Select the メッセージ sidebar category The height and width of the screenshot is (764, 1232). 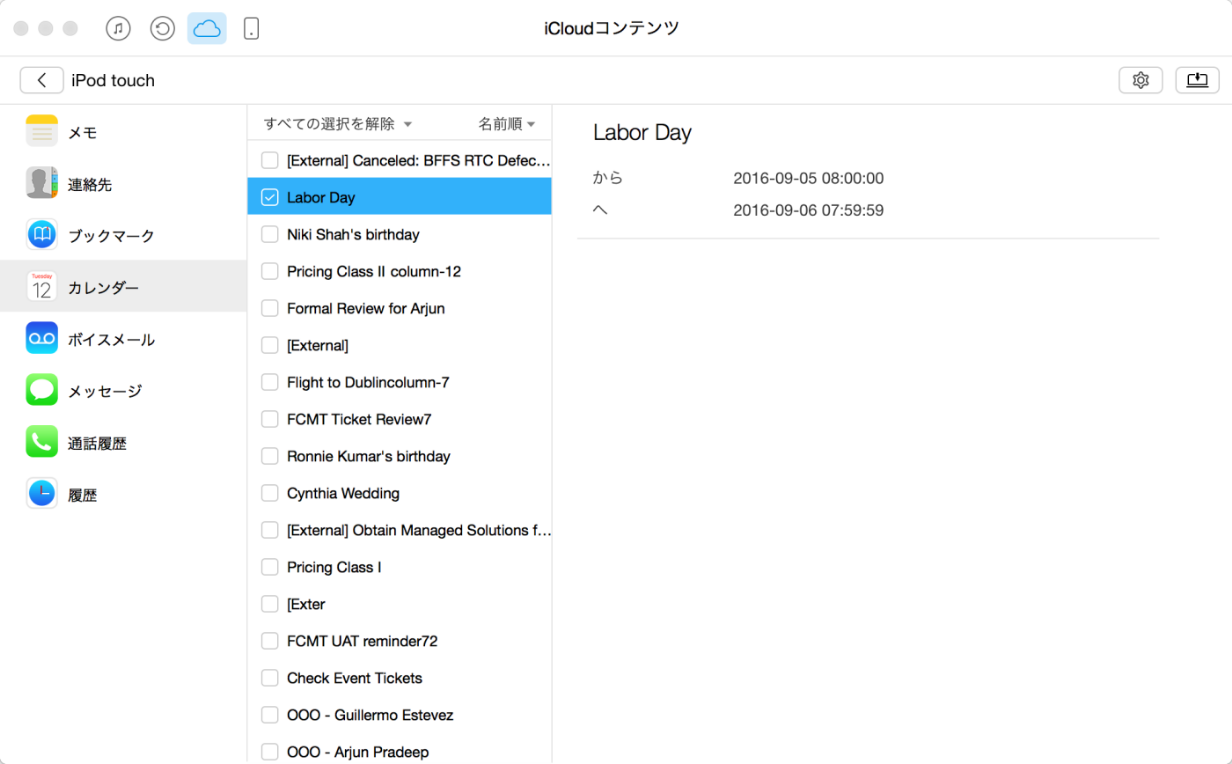(x=123, y=392)
